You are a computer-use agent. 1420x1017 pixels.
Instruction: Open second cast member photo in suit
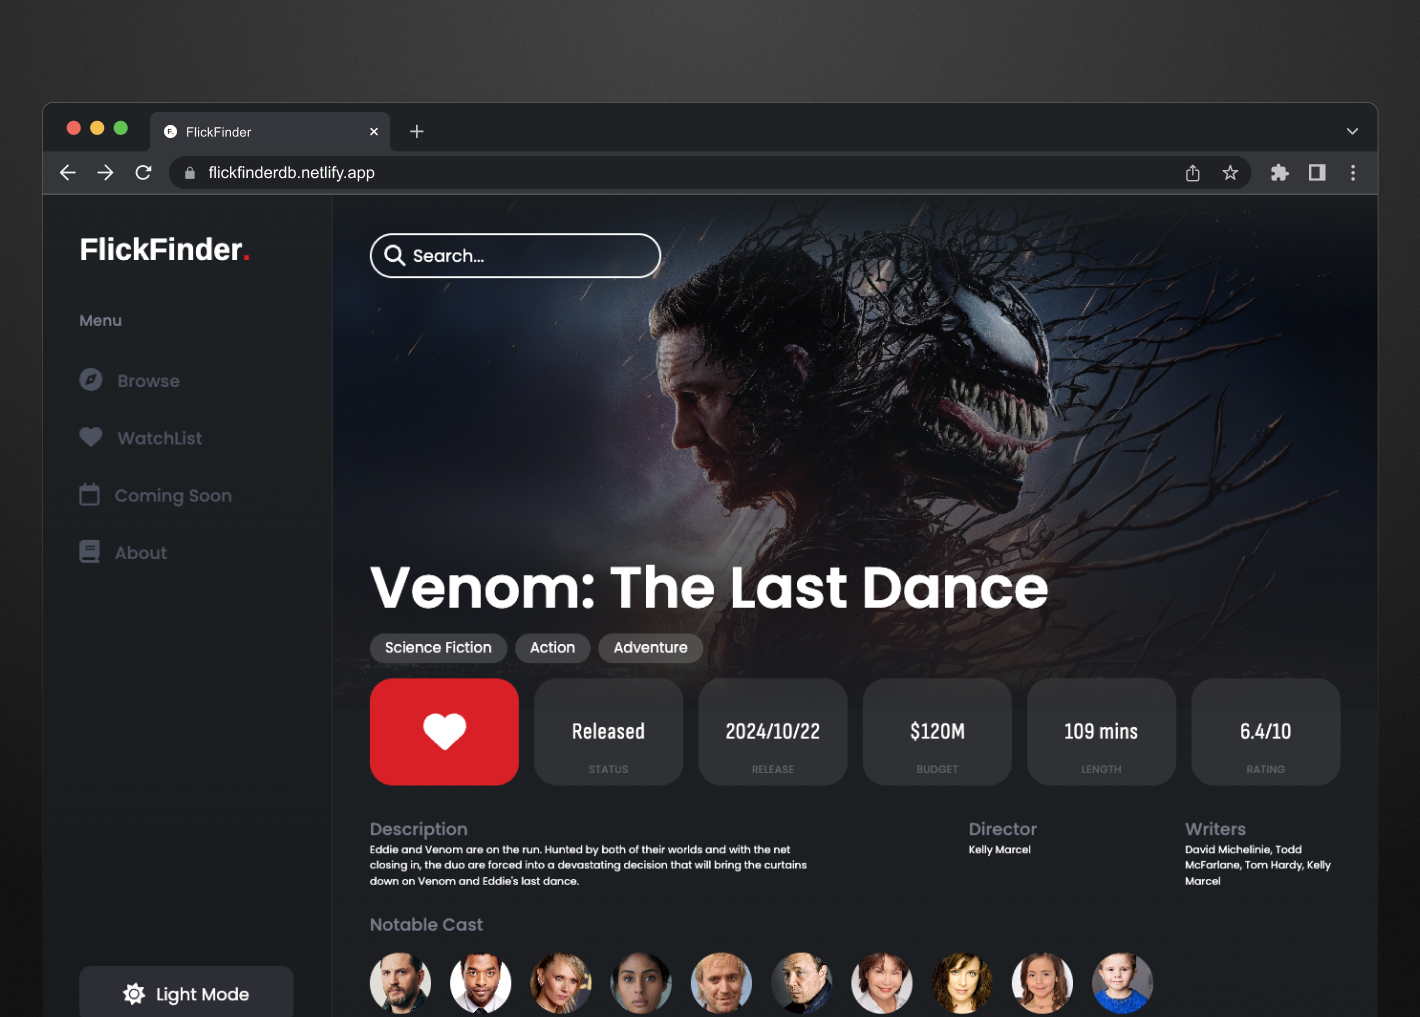tap(480, 983)
